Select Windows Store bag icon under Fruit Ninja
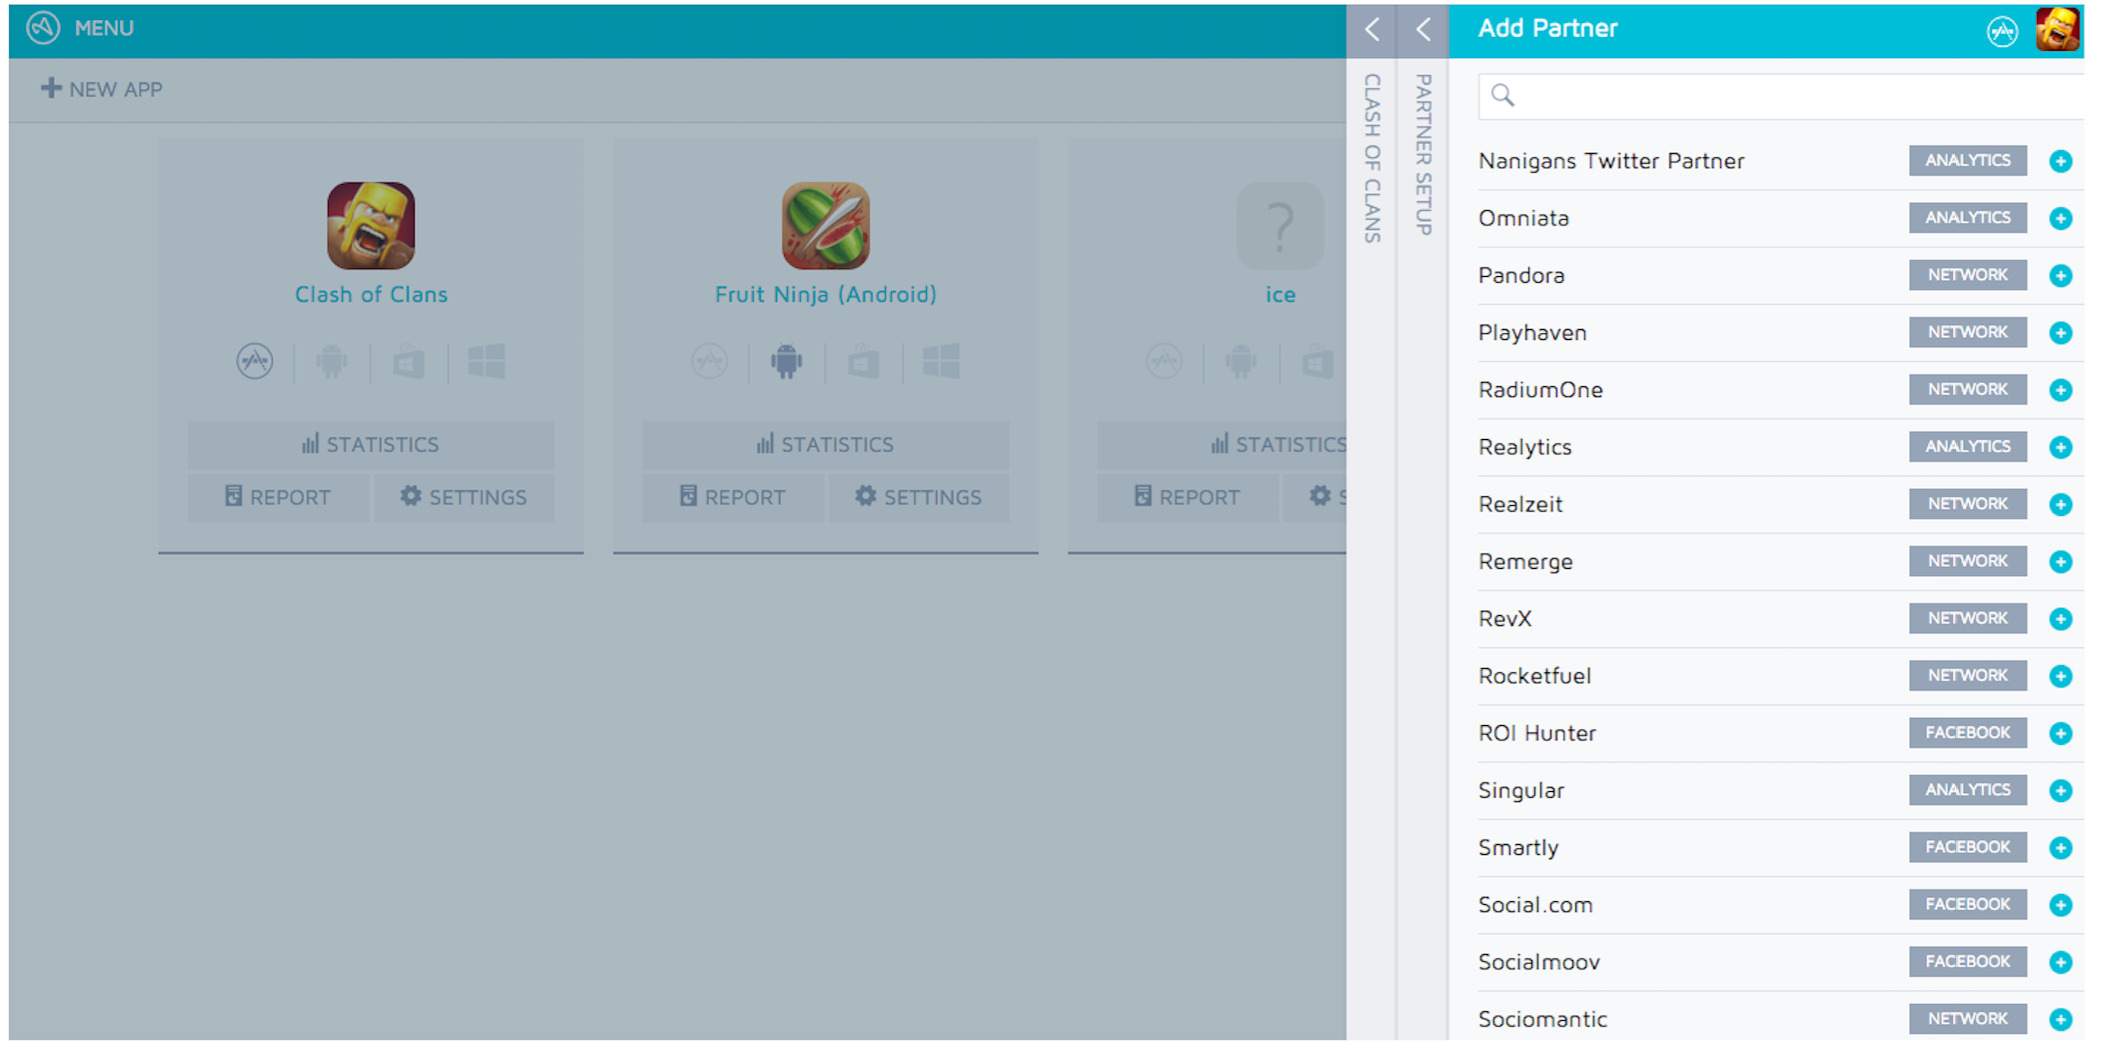Screen dimensions: 2108x1062 [x=864, y=361]
